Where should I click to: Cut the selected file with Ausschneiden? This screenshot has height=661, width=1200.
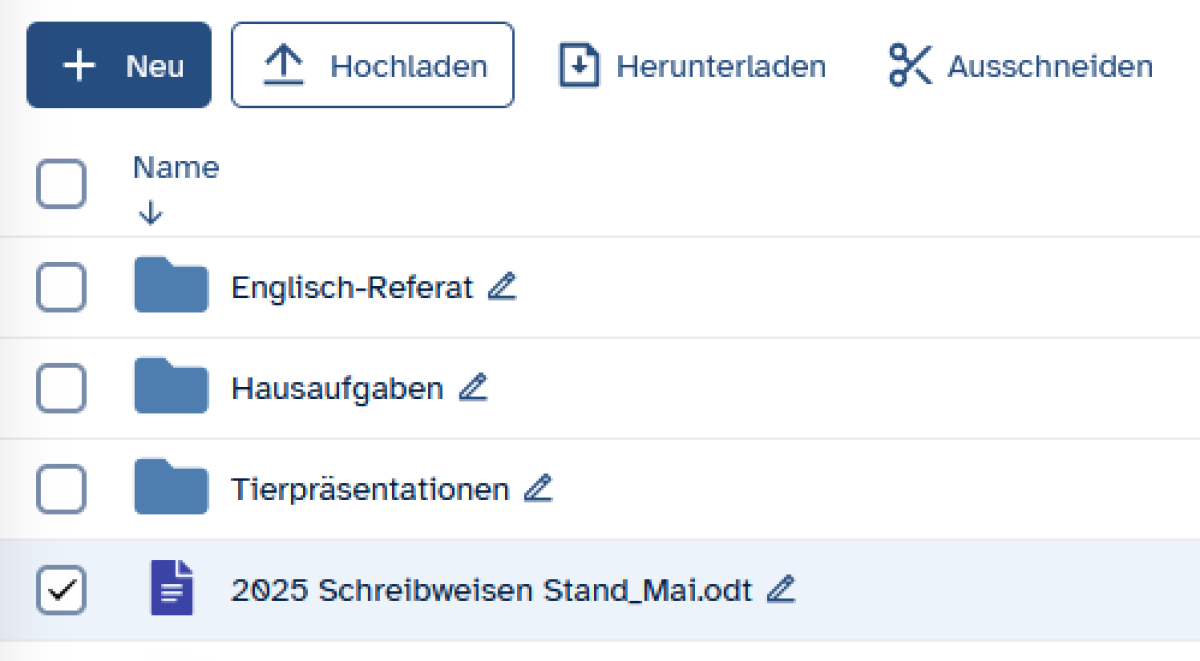pos(1021,66)
